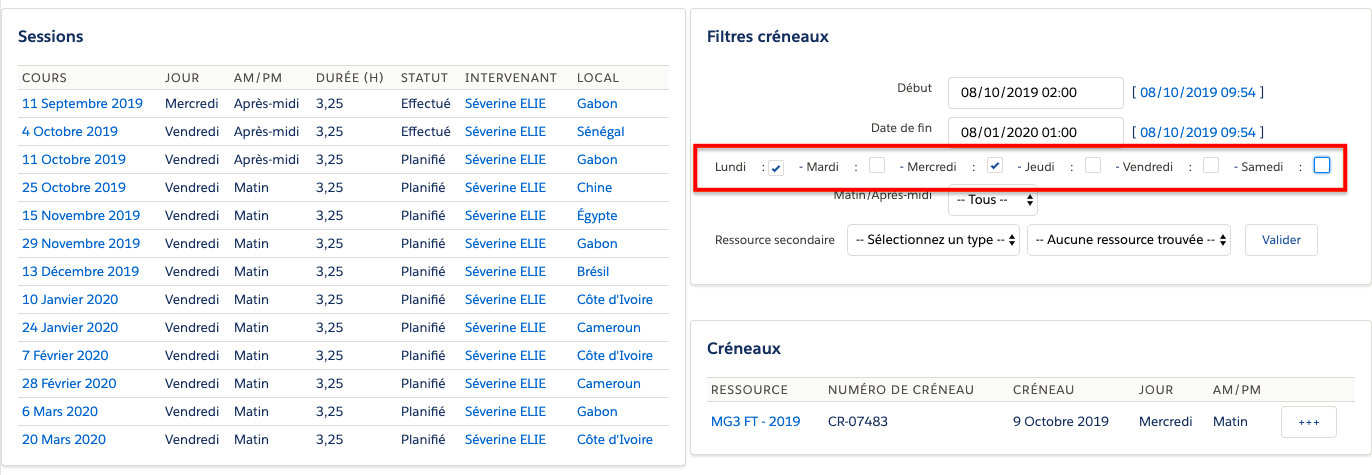Viewport: 1372px width, 475px height.
Task: Open the 11 Septembre 2019 session
Action: click(x=82, y=104)
